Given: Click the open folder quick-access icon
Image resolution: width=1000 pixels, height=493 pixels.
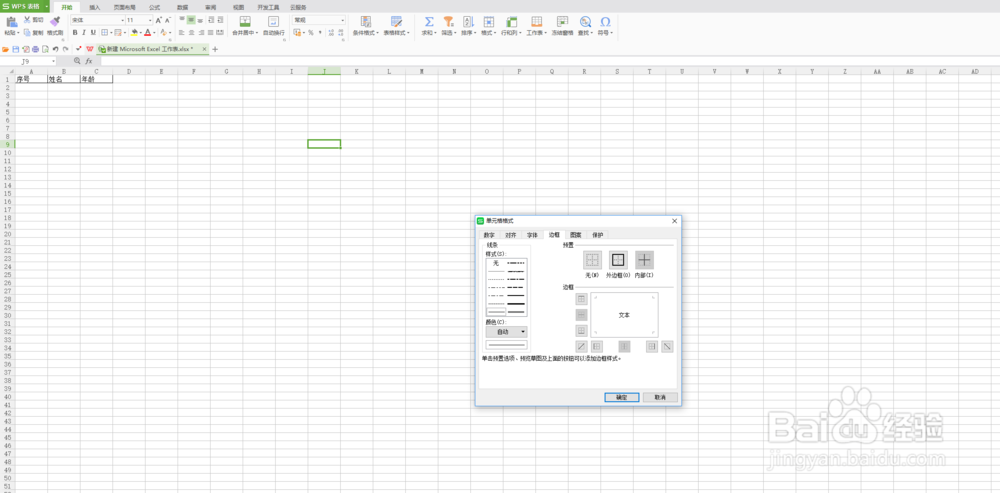Looking at the screenshot, I should coord(6,49).
